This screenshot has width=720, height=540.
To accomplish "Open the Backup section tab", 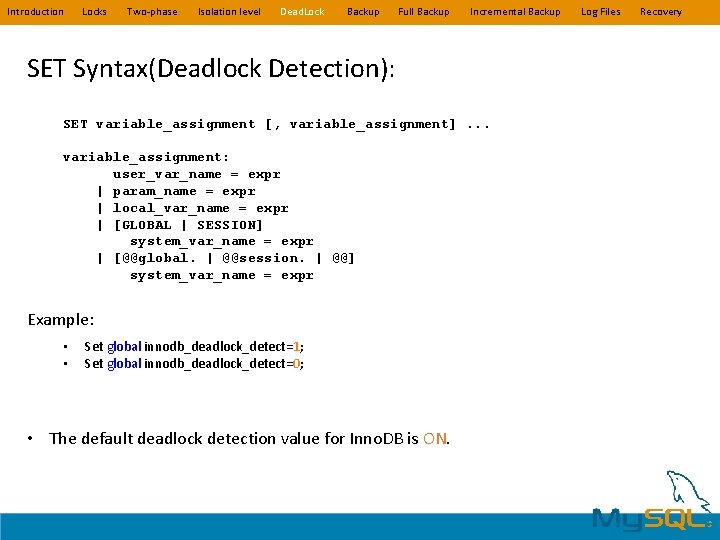I will pos(363,12).
